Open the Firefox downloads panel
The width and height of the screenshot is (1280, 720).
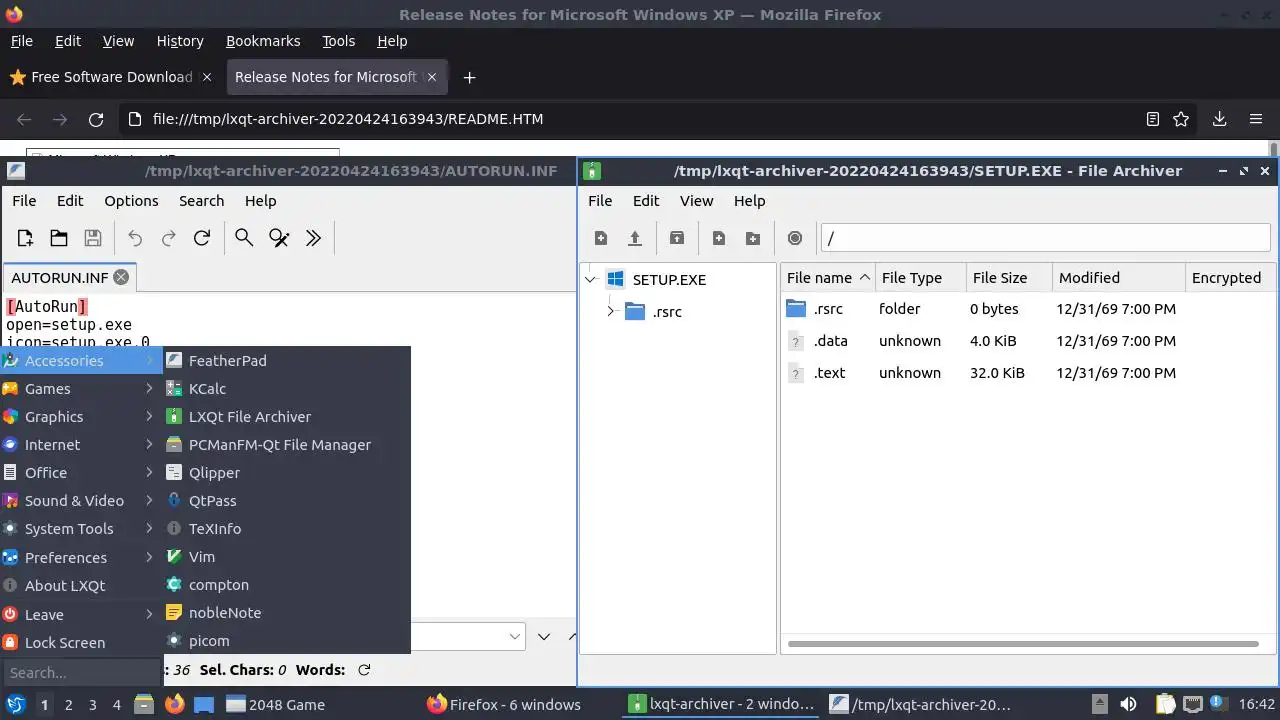click(1219, 119)
